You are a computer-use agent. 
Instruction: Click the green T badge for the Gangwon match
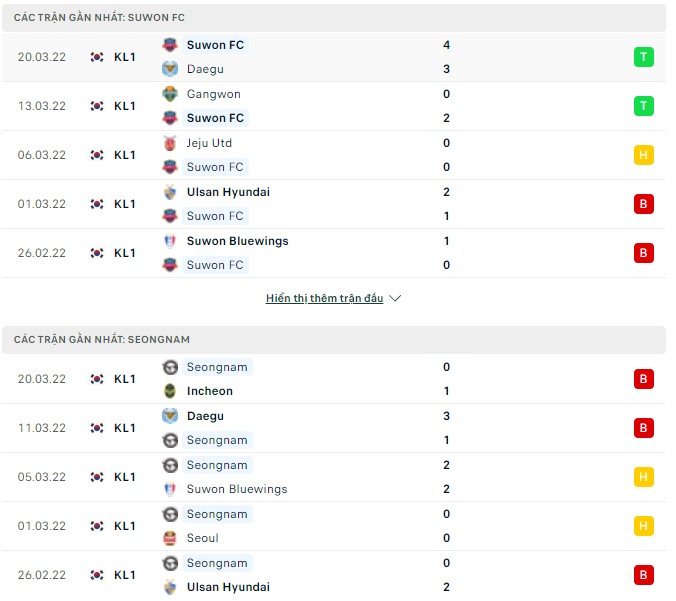point(644,106)
